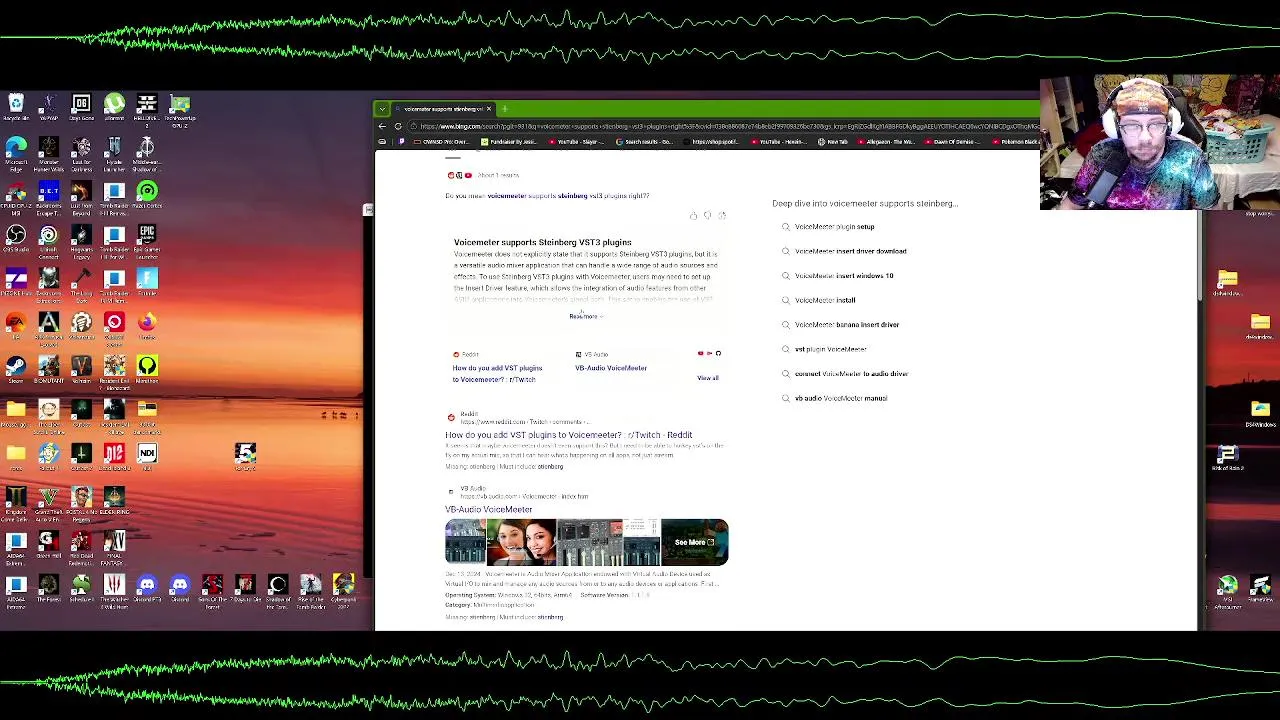Open the Microsoft Edge desktop shortcut

pyautogui.click(x=16, y=151)
